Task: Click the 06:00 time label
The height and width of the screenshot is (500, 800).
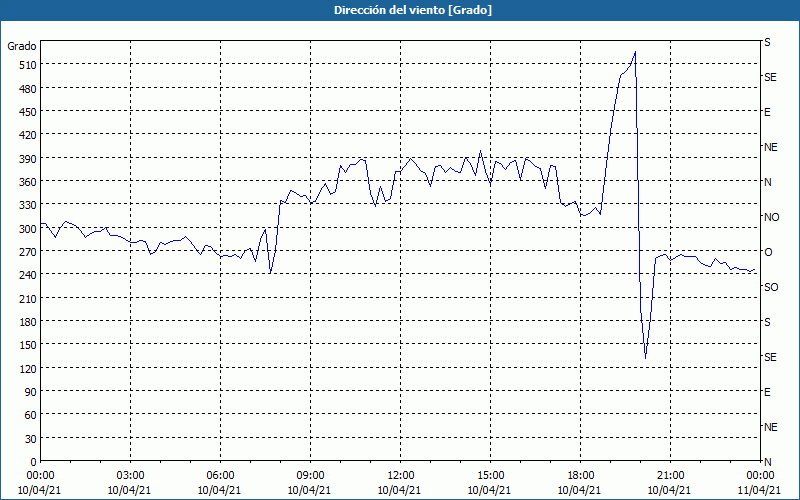Action: pos(220,476)
